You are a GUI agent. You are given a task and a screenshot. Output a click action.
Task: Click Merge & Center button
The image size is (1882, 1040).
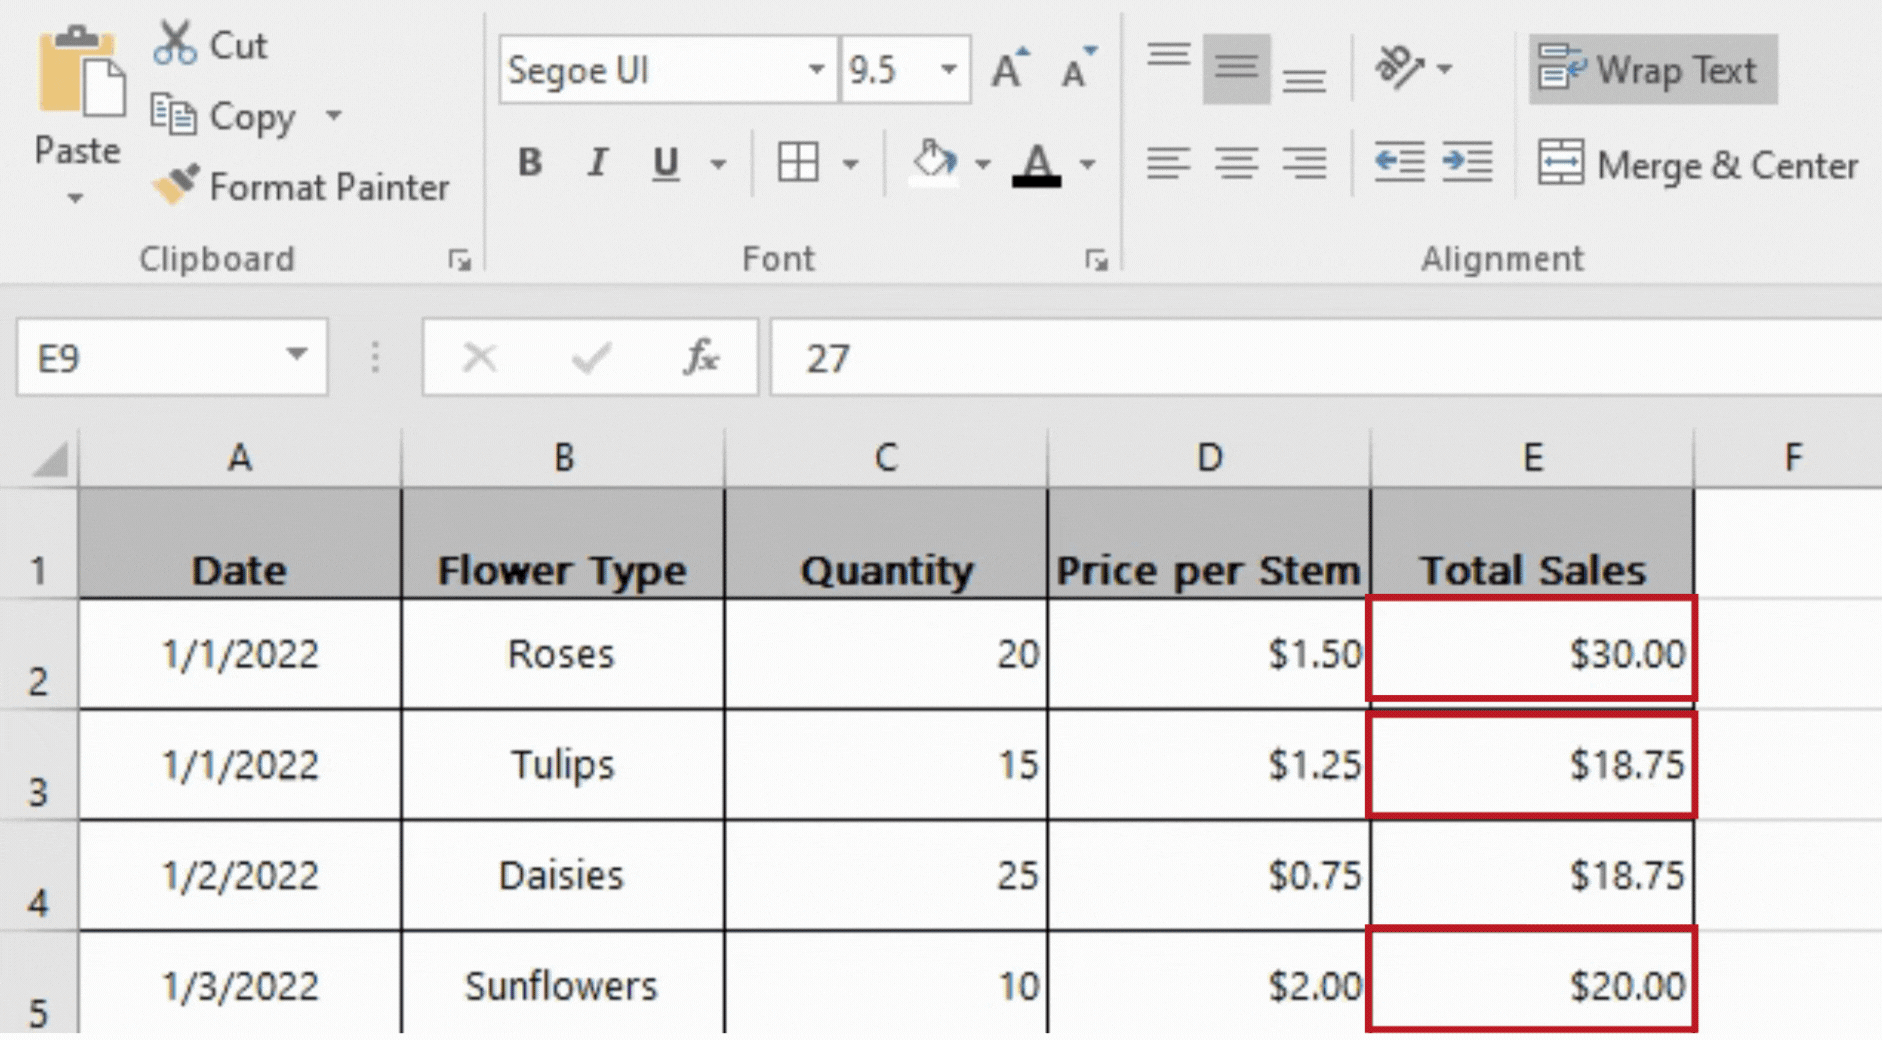(x=1697, y=164)
